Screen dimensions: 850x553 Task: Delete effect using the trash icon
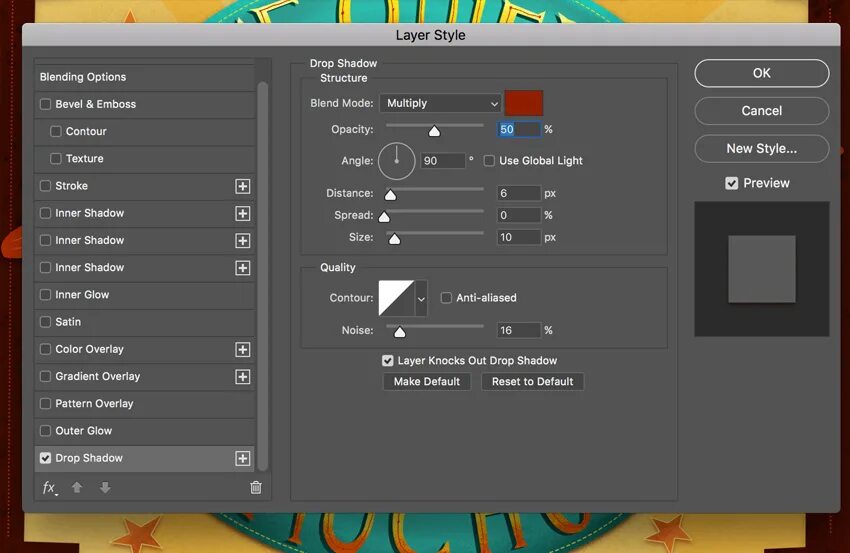click(256, 487)
